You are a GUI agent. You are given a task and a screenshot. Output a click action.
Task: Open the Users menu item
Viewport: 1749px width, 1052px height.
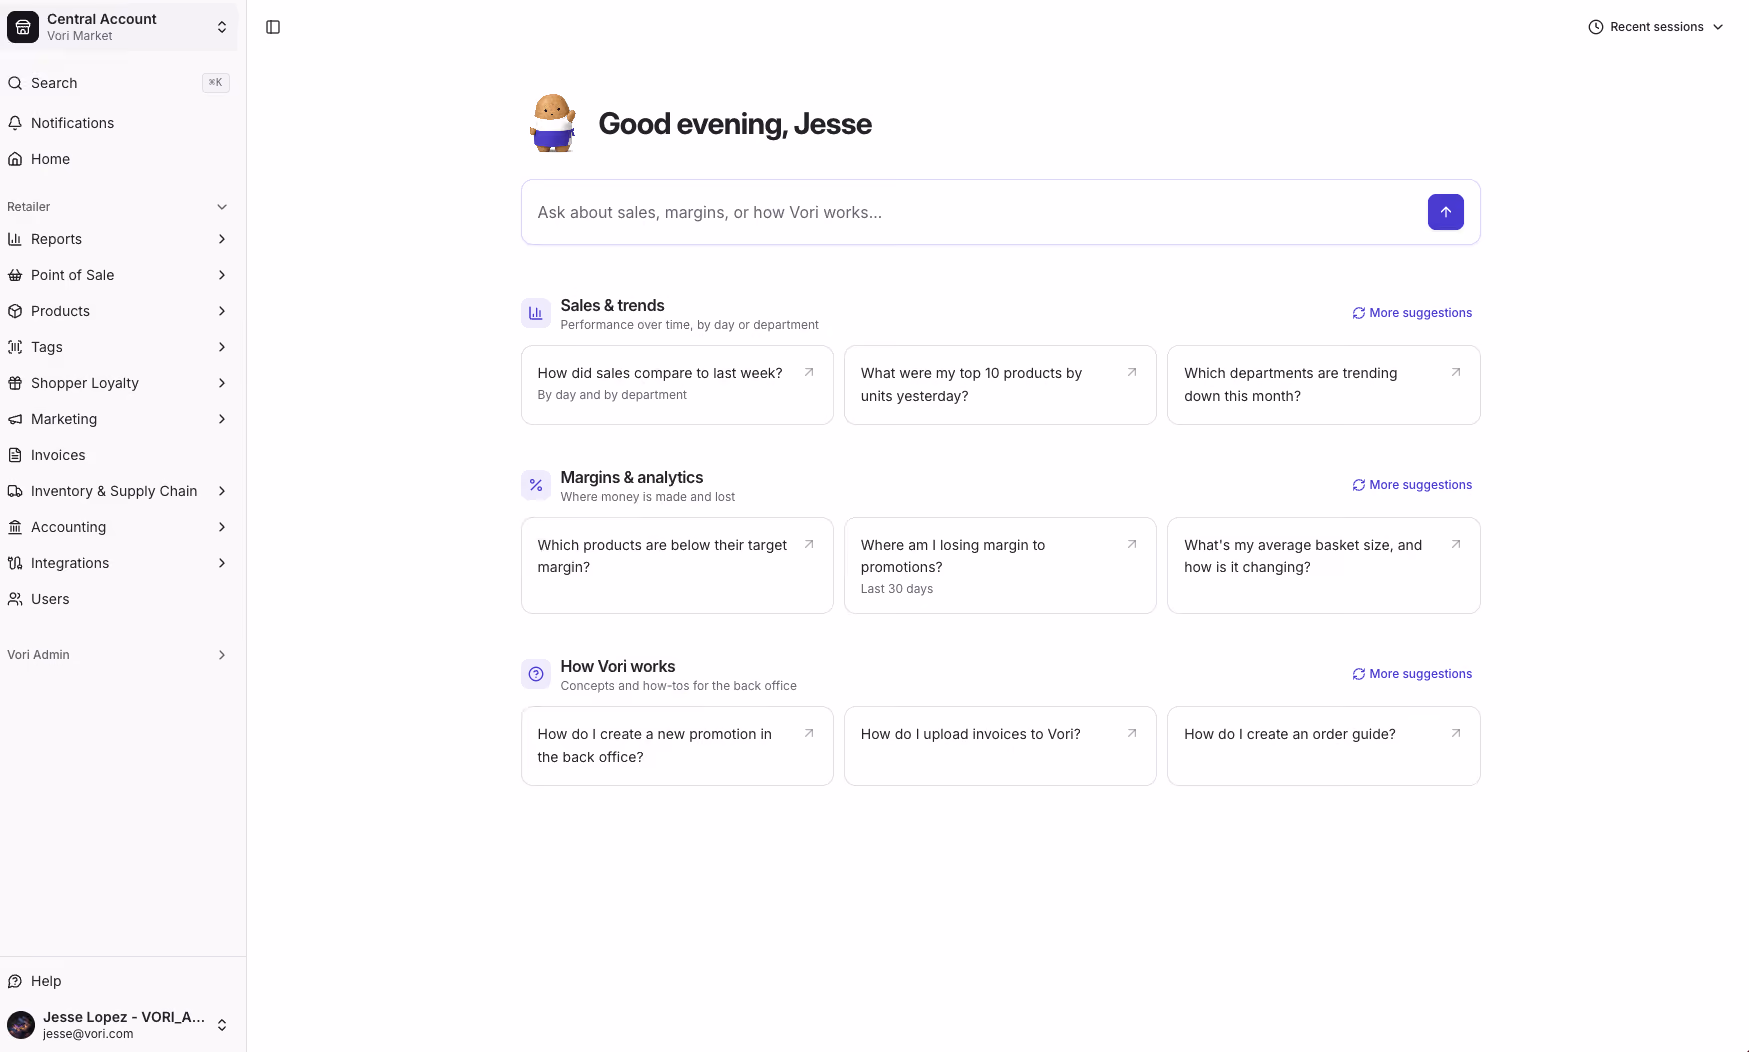tap(119, 599)
